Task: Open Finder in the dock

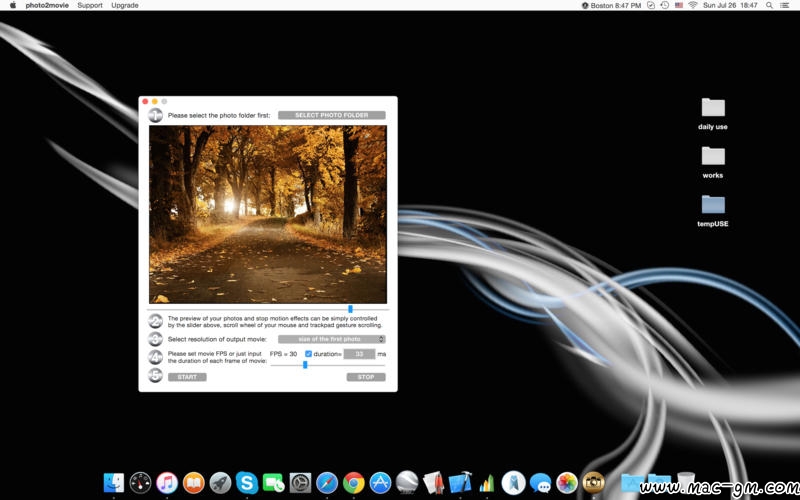Action: pyautogui.click(x=114, y=482)
